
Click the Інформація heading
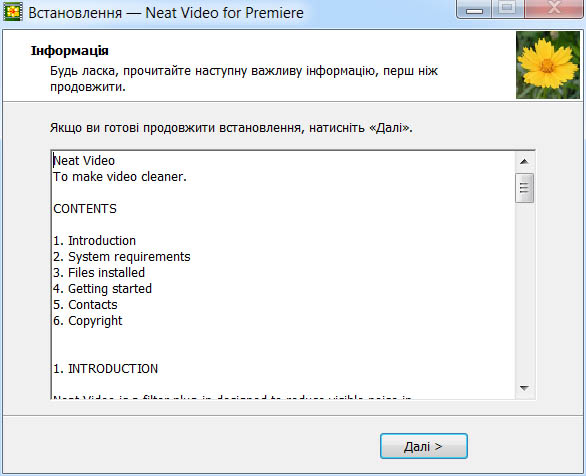[70, 50]
